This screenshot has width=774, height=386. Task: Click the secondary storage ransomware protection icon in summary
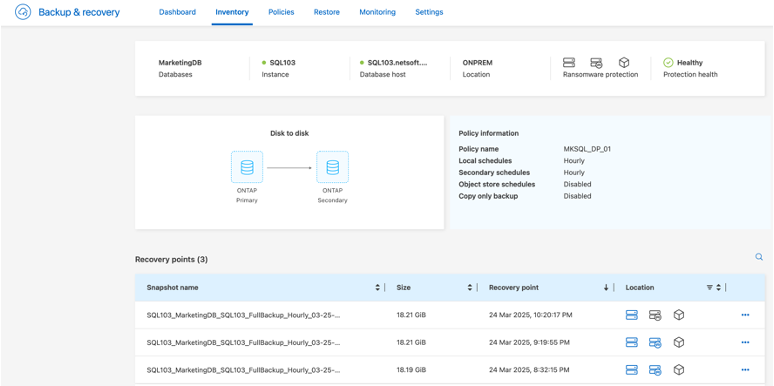click(596, 63)
